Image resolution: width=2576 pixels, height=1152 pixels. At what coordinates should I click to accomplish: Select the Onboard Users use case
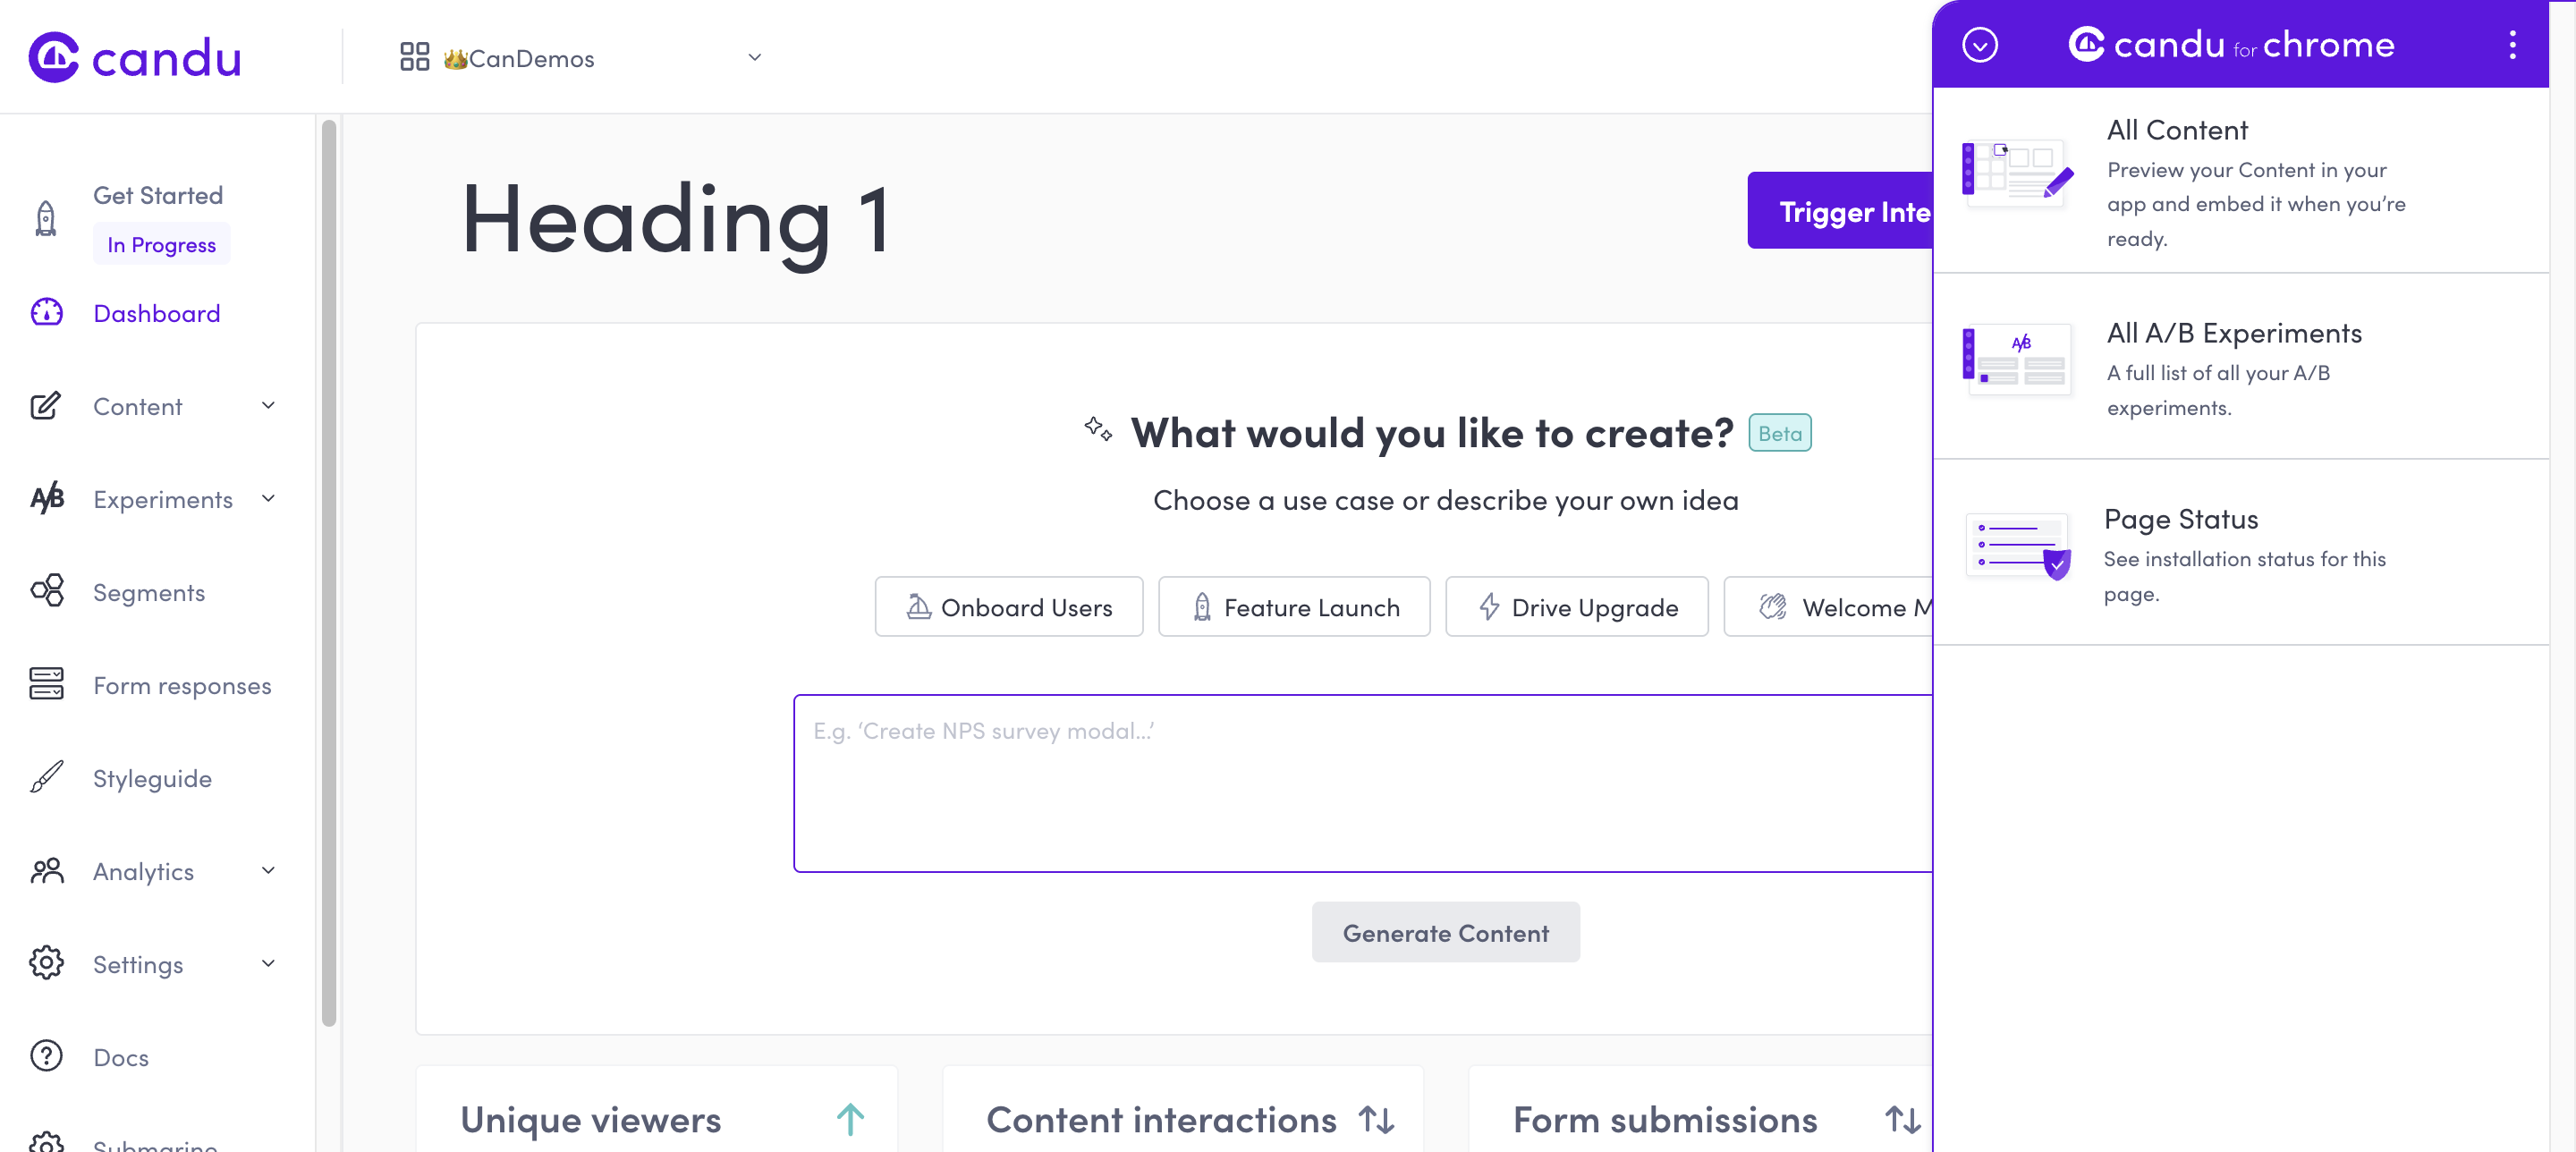click(x=1008, y=606)
